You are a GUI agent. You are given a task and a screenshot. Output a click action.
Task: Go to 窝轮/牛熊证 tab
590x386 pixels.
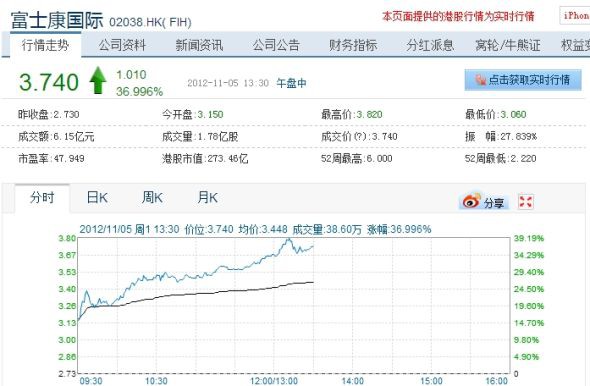508,46
